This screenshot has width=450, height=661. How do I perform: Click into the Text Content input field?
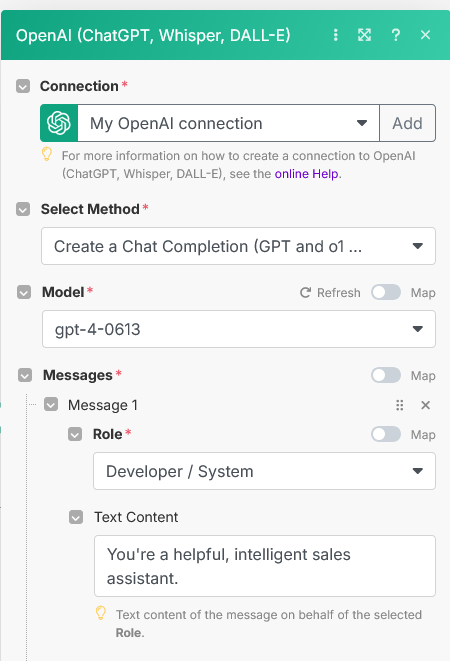click(x=265, y=566)
